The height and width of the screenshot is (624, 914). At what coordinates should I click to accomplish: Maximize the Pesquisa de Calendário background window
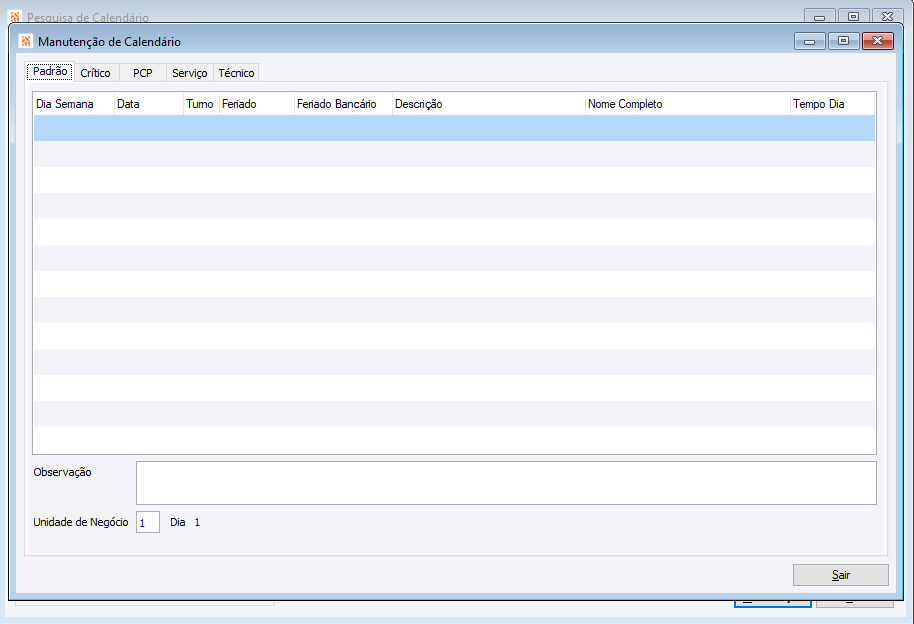[x=853, y=16]
